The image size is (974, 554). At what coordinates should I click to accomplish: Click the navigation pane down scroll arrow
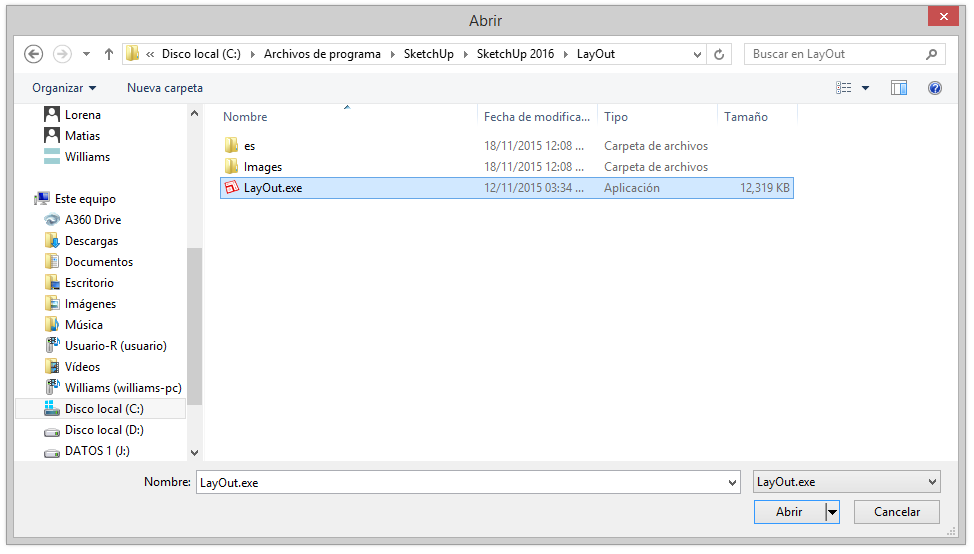pos(194,453)
